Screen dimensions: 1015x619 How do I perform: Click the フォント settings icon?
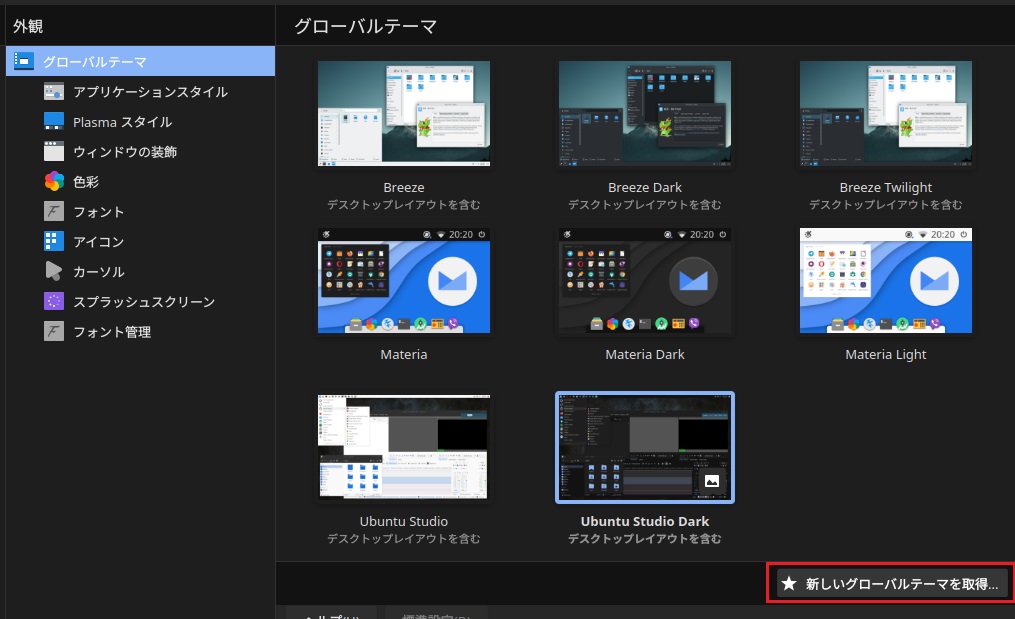click(54, 211)
